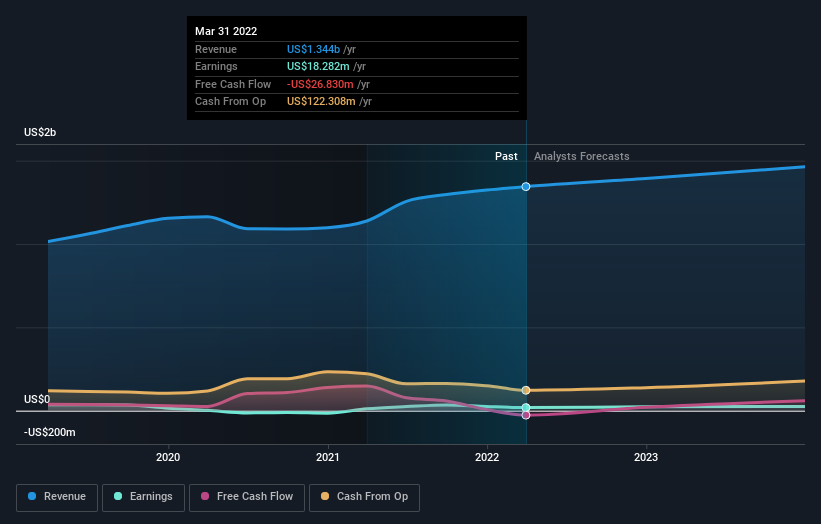
Task: Click the Revenue row label in tooltip
Action: tap(216, 49)
